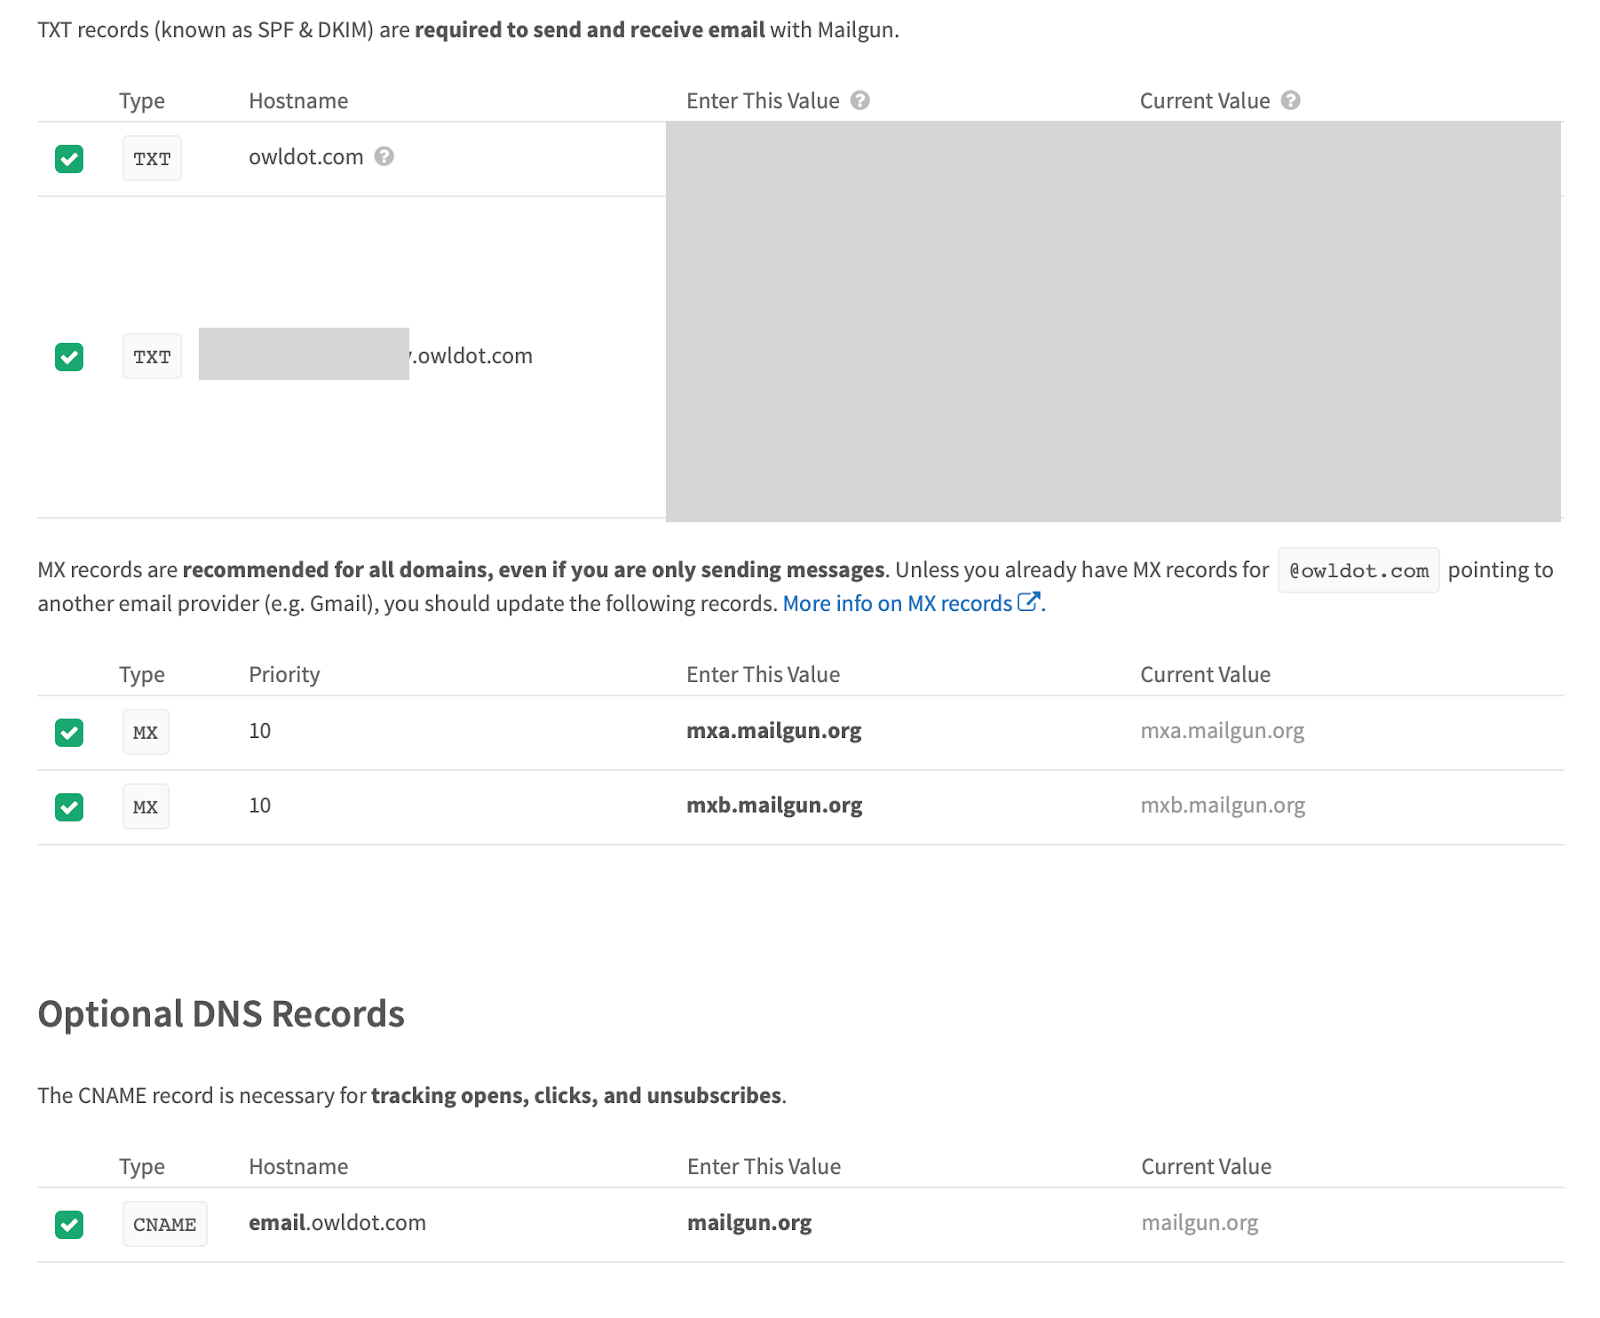Screen dimensions: 1600x1318
Task: Click Hostname column header in TXT table
Action: [x=298, y=100]
